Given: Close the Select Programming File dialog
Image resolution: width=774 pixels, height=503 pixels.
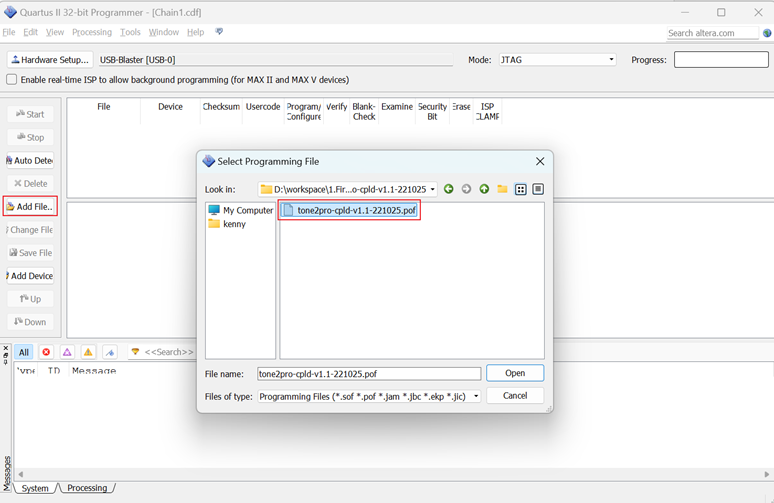Looking at the screenshot, I should [540, 161].
